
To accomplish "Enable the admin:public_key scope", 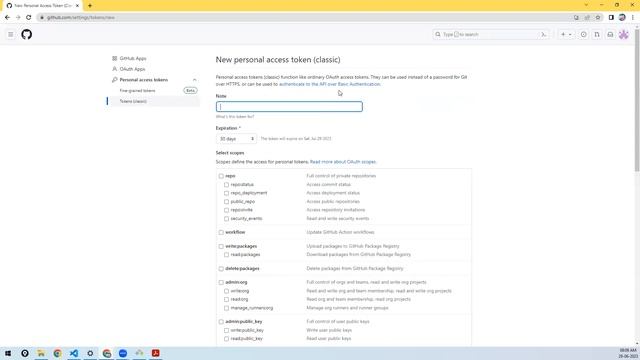I will click(221, 322).
